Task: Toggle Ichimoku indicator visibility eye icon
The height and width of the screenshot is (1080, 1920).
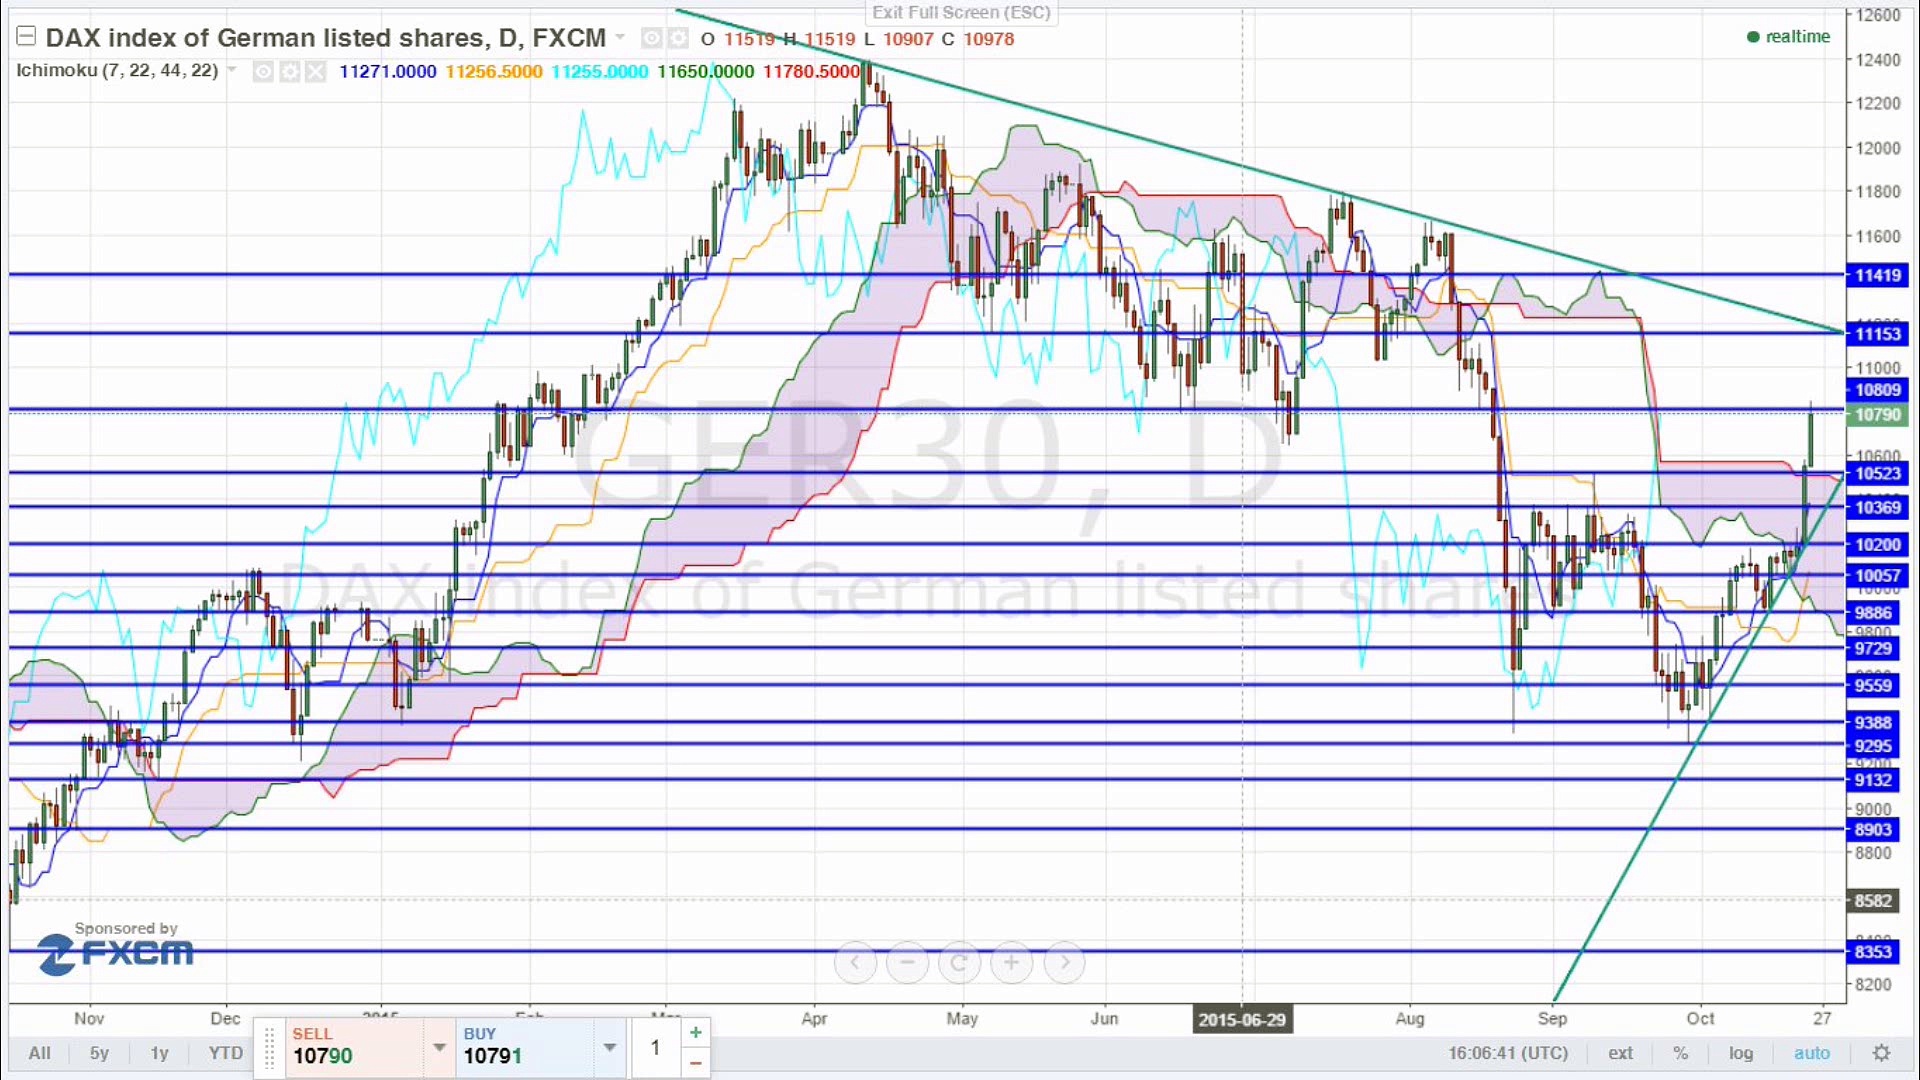Action: (263, 71)
